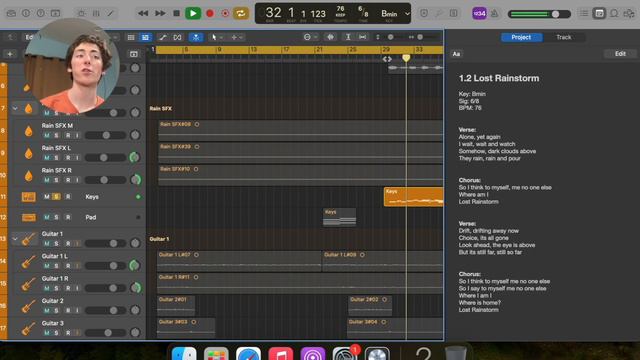This screenshot has width=640, height=360.
Task: Mute the Pad track
Action: click(x=47, y=217)
